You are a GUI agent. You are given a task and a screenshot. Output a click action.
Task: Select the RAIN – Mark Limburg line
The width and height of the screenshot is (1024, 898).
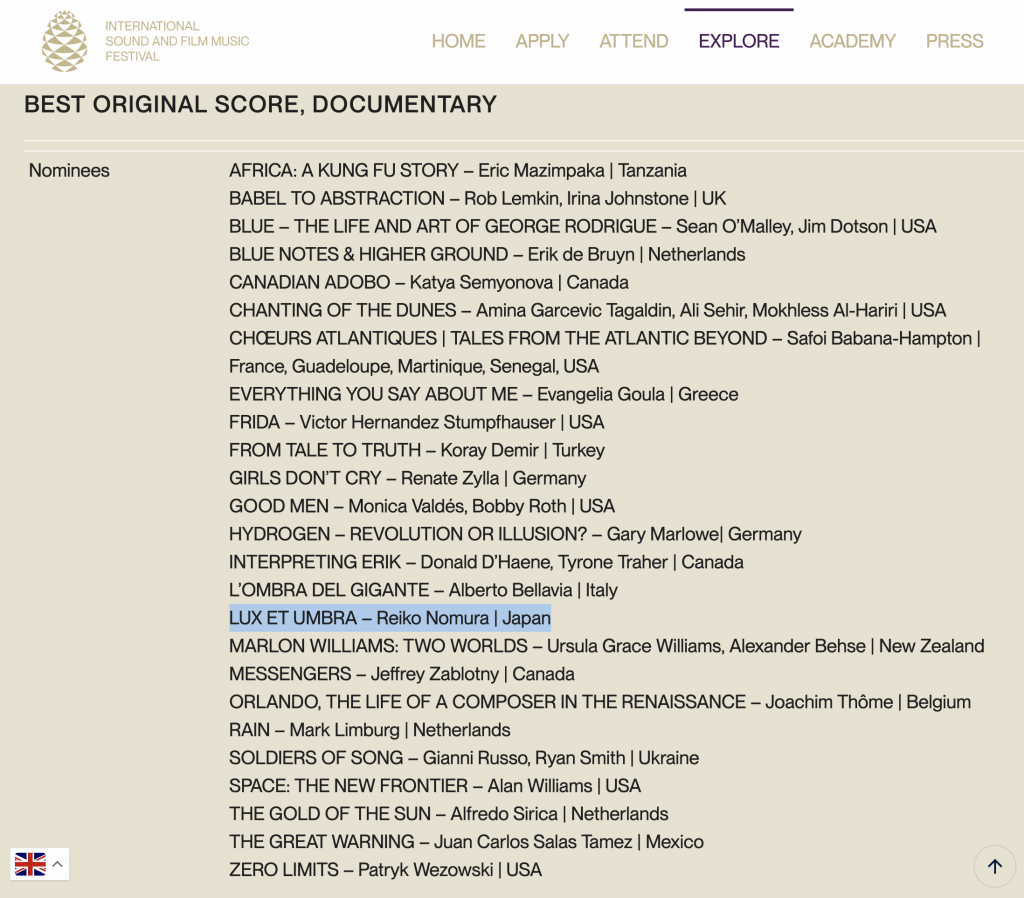point(369,730)
